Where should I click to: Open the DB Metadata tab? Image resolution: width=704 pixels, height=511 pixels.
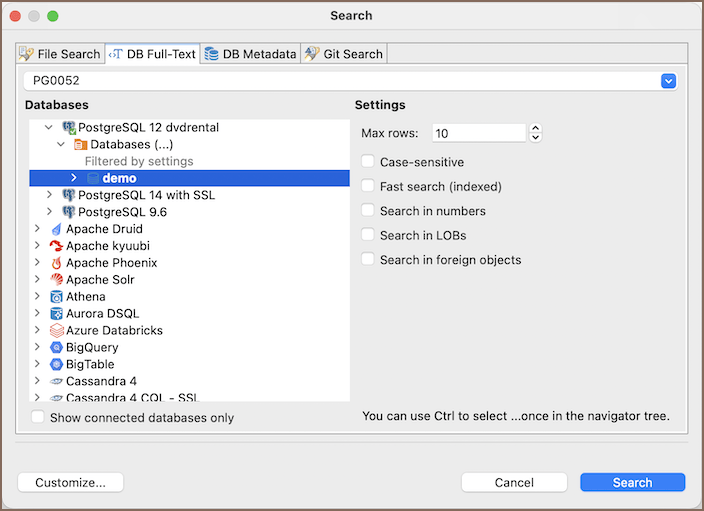(251, 54)
